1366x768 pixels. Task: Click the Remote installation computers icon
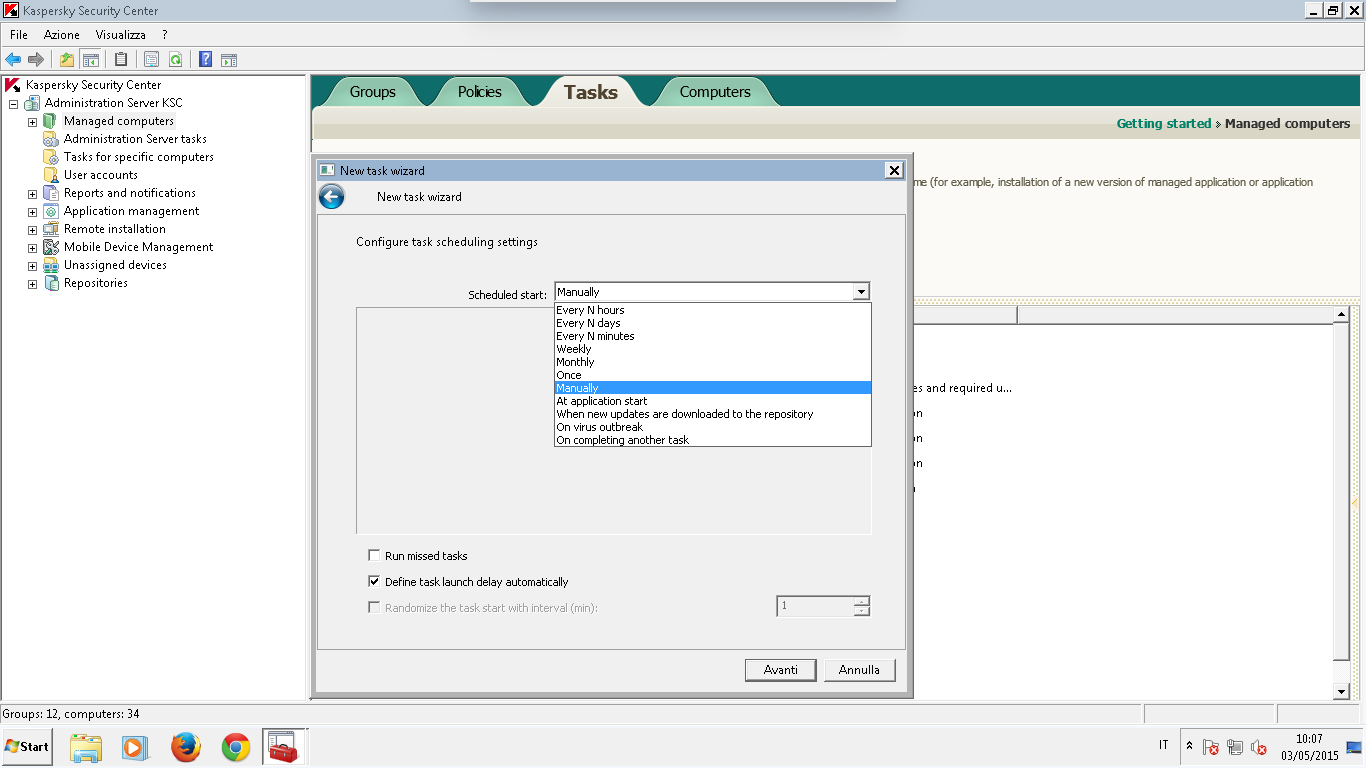pyautogui.click(x=51, y=229)
